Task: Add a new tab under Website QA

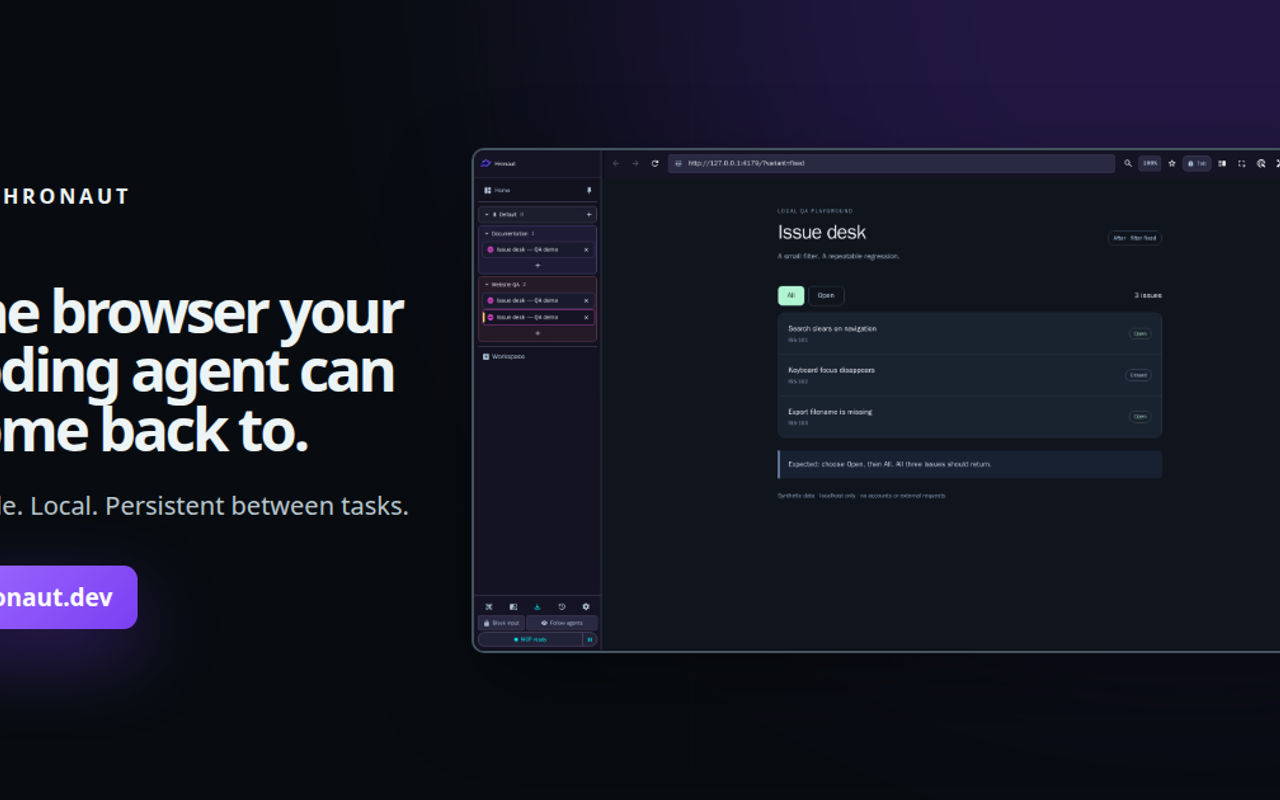Action: pos(538,333)
